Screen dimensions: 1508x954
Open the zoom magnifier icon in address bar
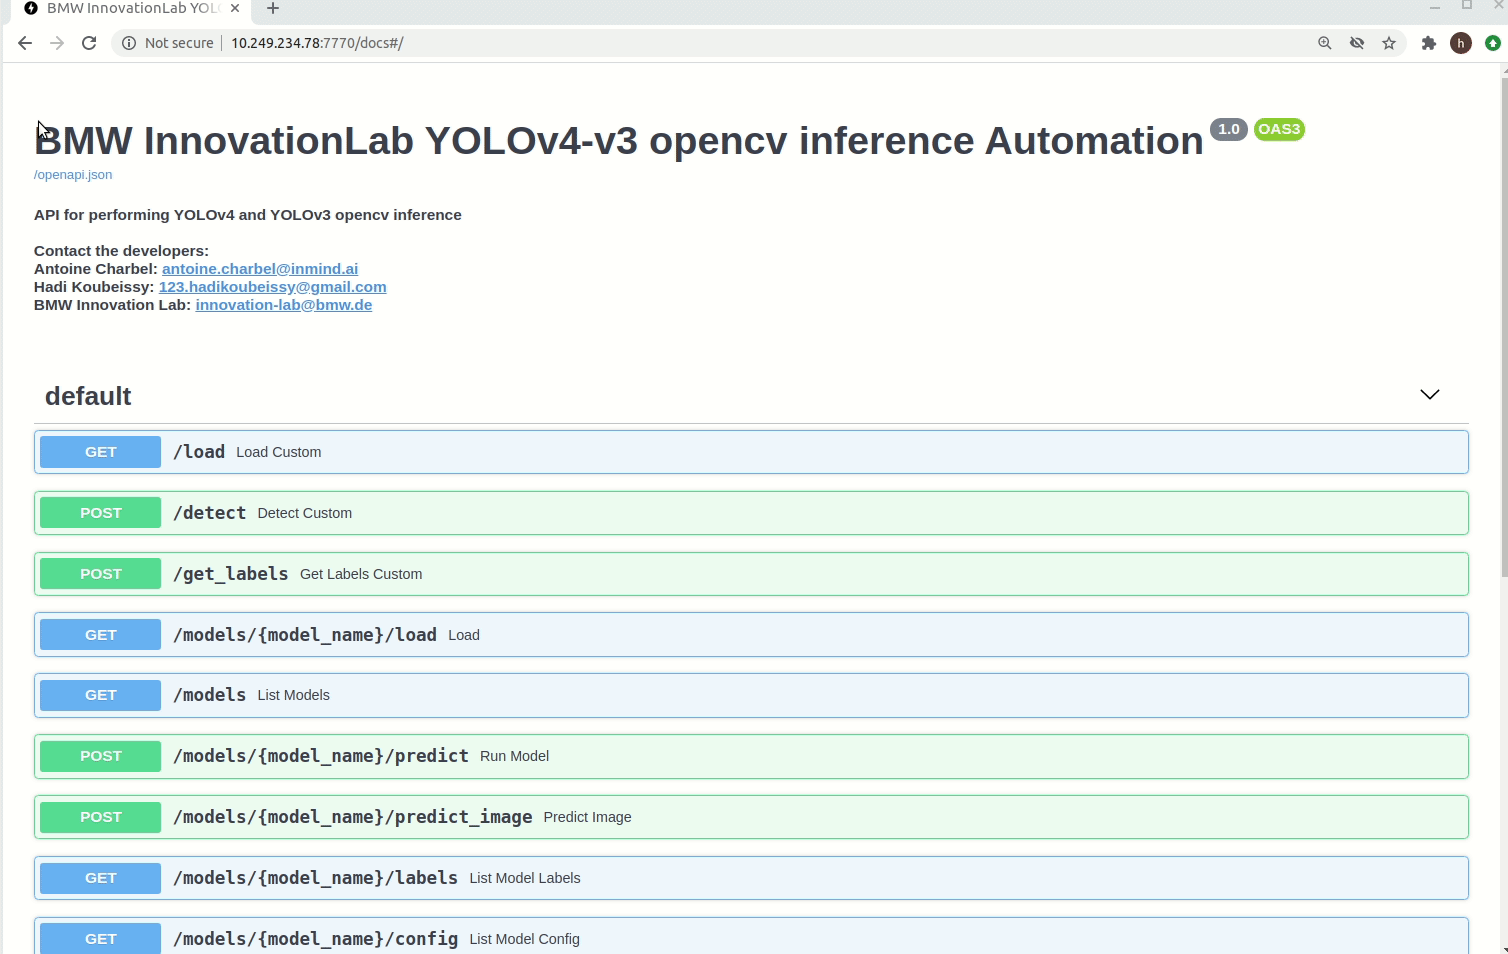coord(1325,43)
